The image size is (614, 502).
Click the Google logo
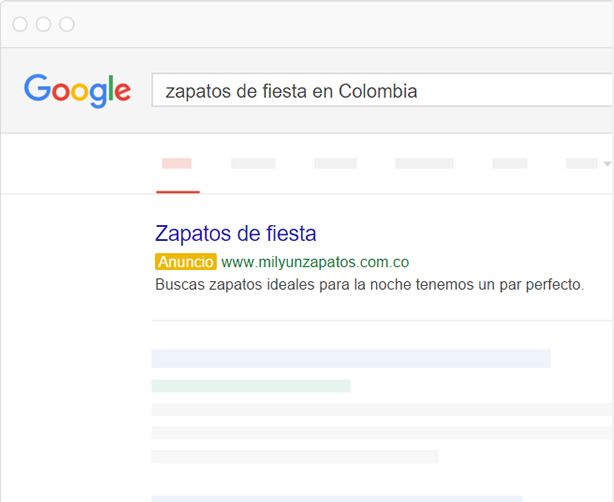(x=77, y=90)
